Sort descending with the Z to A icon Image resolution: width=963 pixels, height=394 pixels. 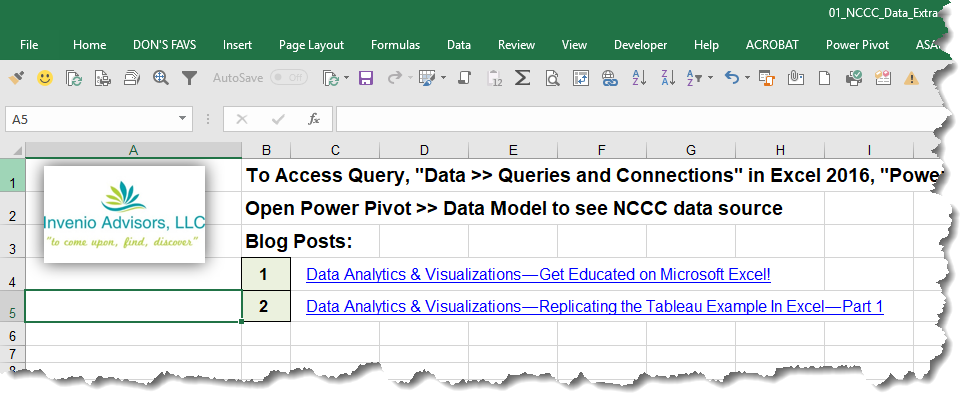(668, 78)
